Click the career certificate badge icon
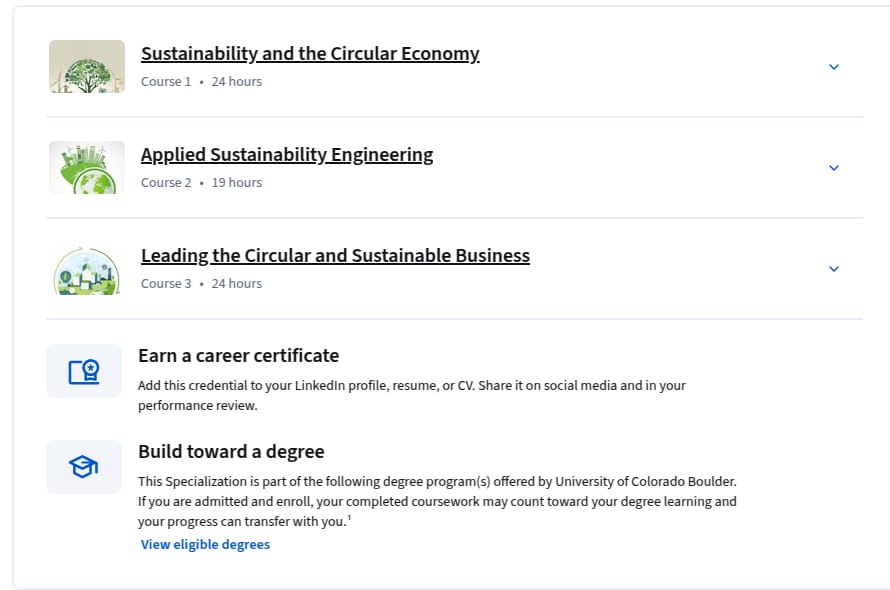This screenshot has width=890, height=590. point(84,371)
